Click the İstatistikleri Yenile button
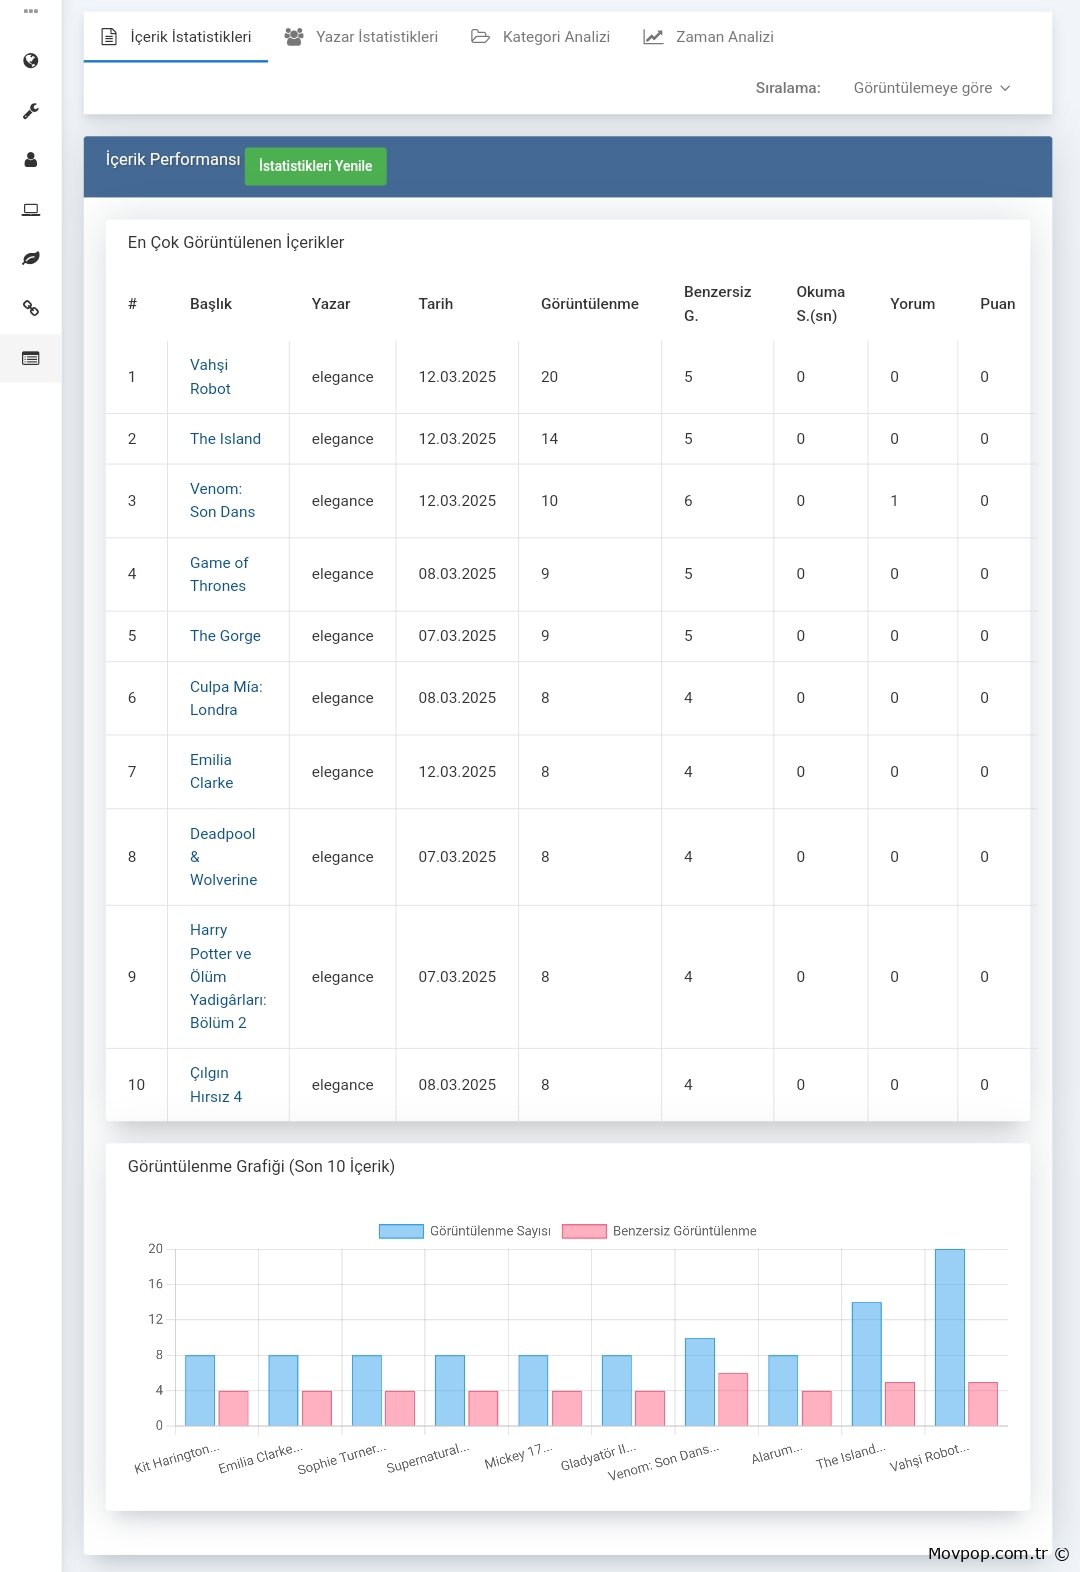Screen dimensions: 1080x1572 pos(316,166)
